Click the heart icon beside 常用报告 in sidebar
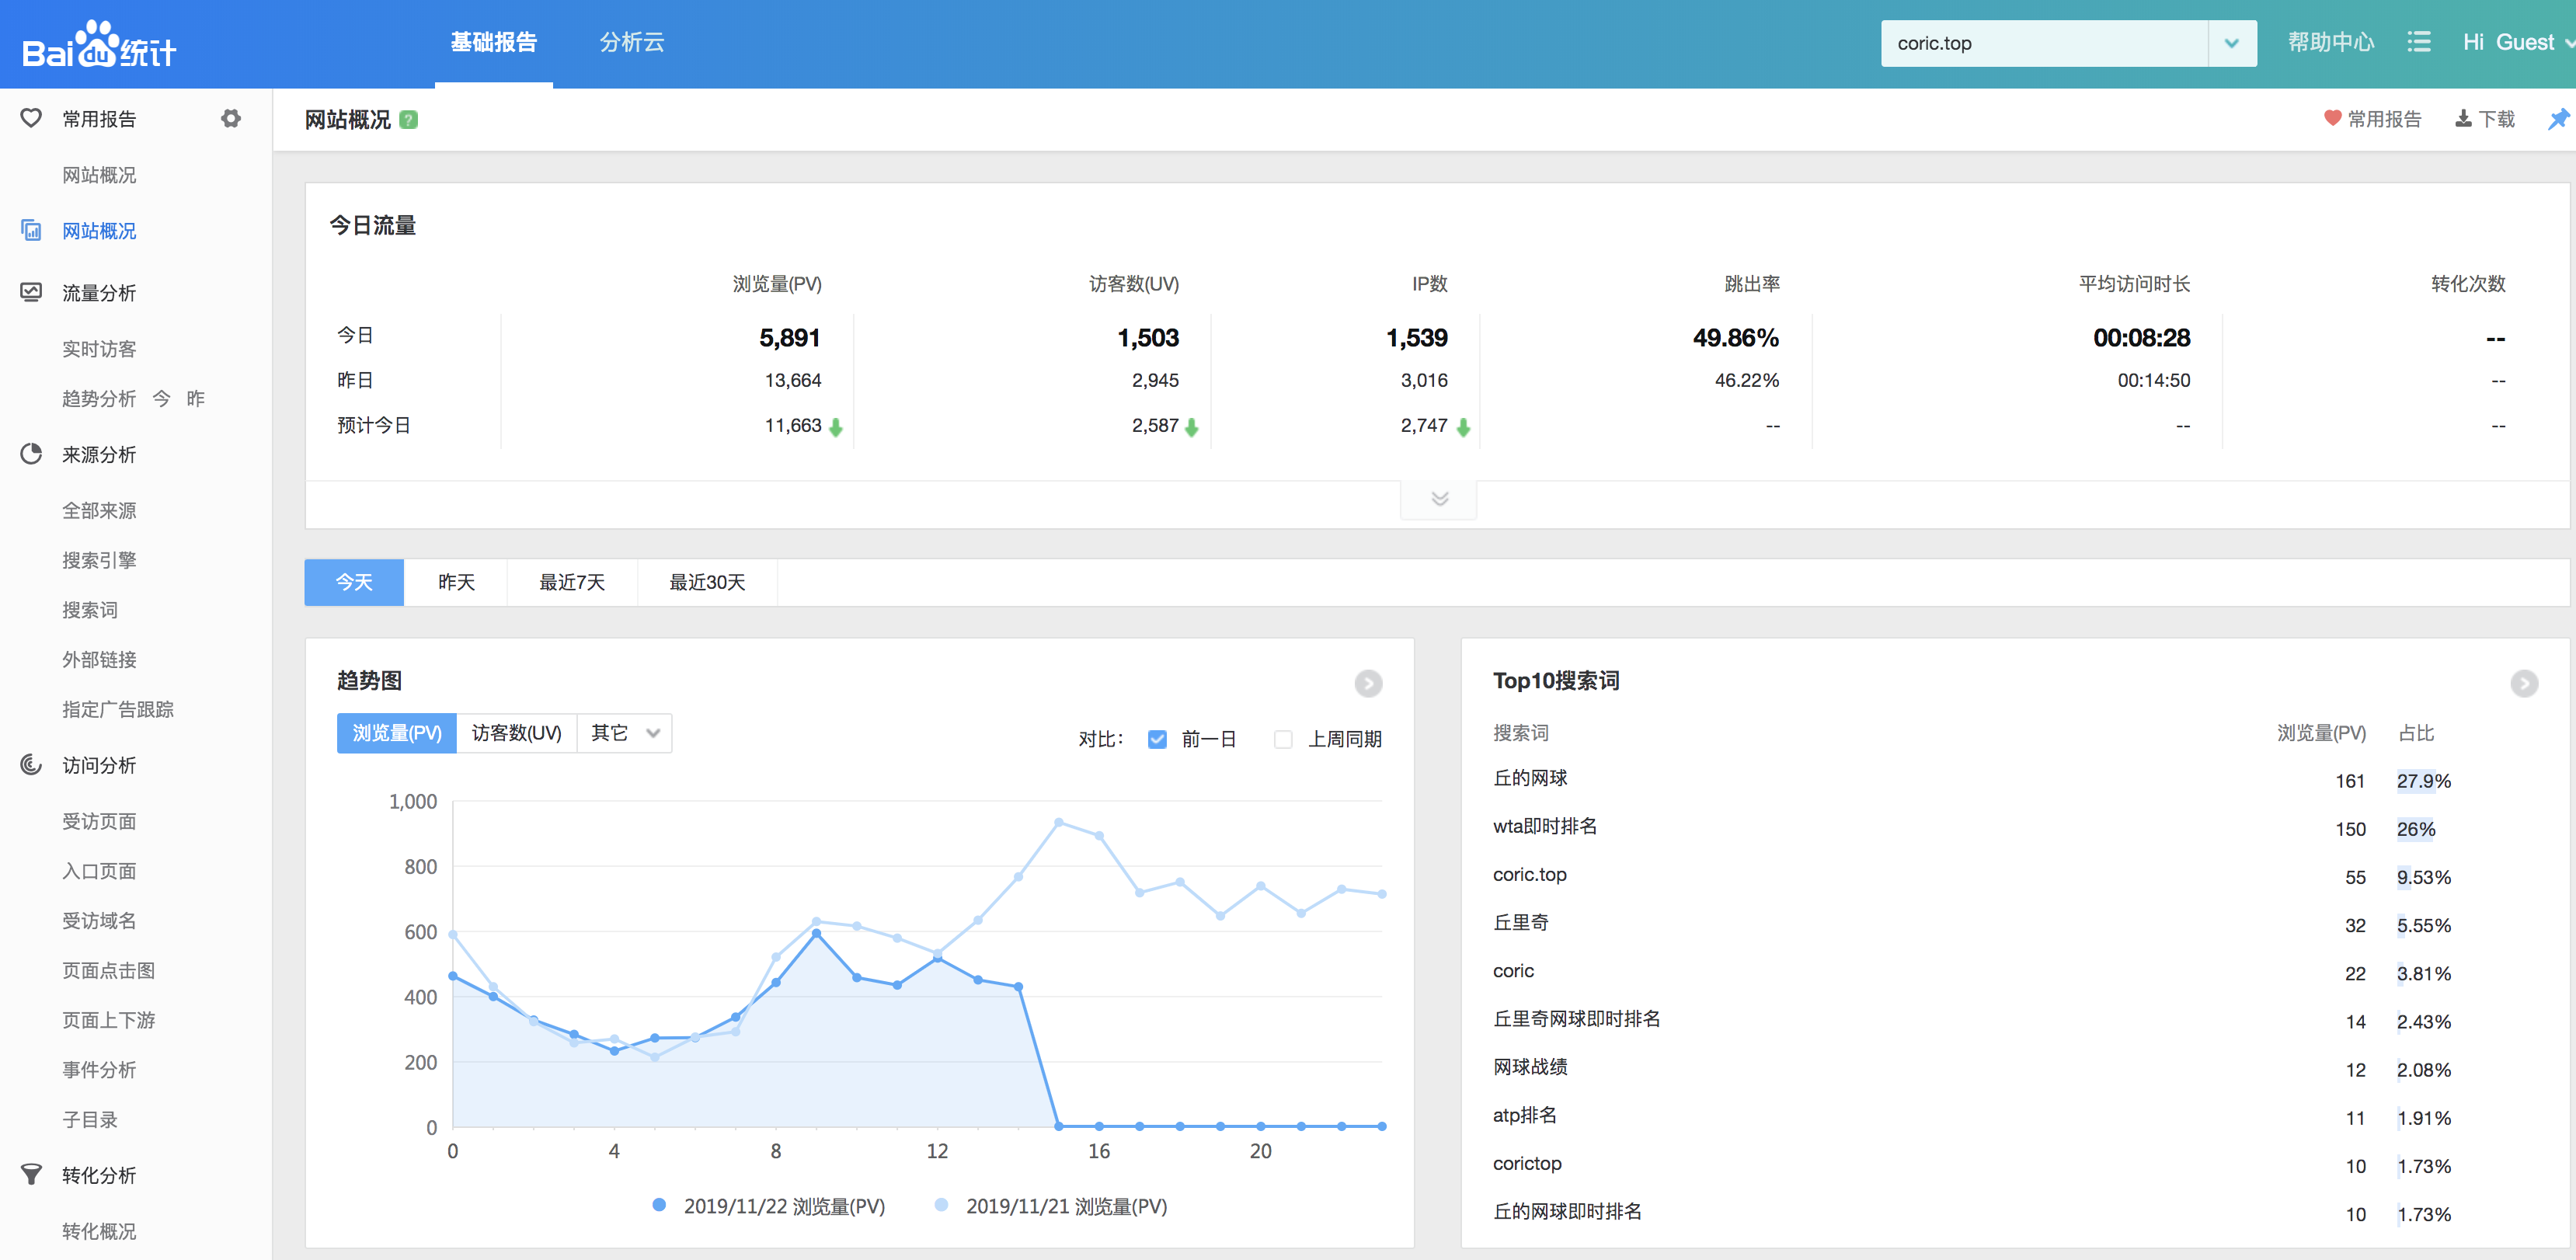The width and height of the screenshot is (2576, 1260). [31, 118]
